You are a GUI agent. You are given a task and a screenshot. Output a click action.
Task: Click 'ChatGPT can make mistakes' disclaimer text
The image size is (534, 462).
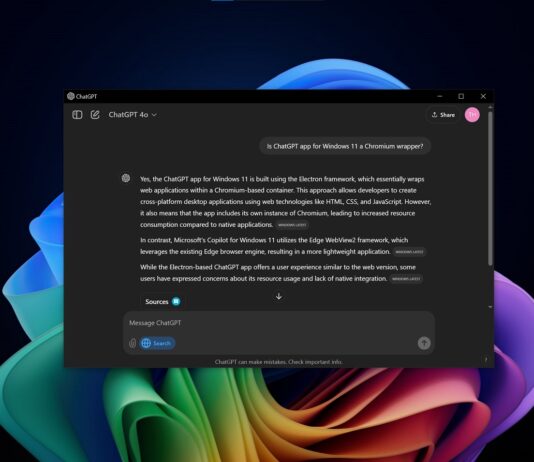pyautogui.click(x=279, y=362)
